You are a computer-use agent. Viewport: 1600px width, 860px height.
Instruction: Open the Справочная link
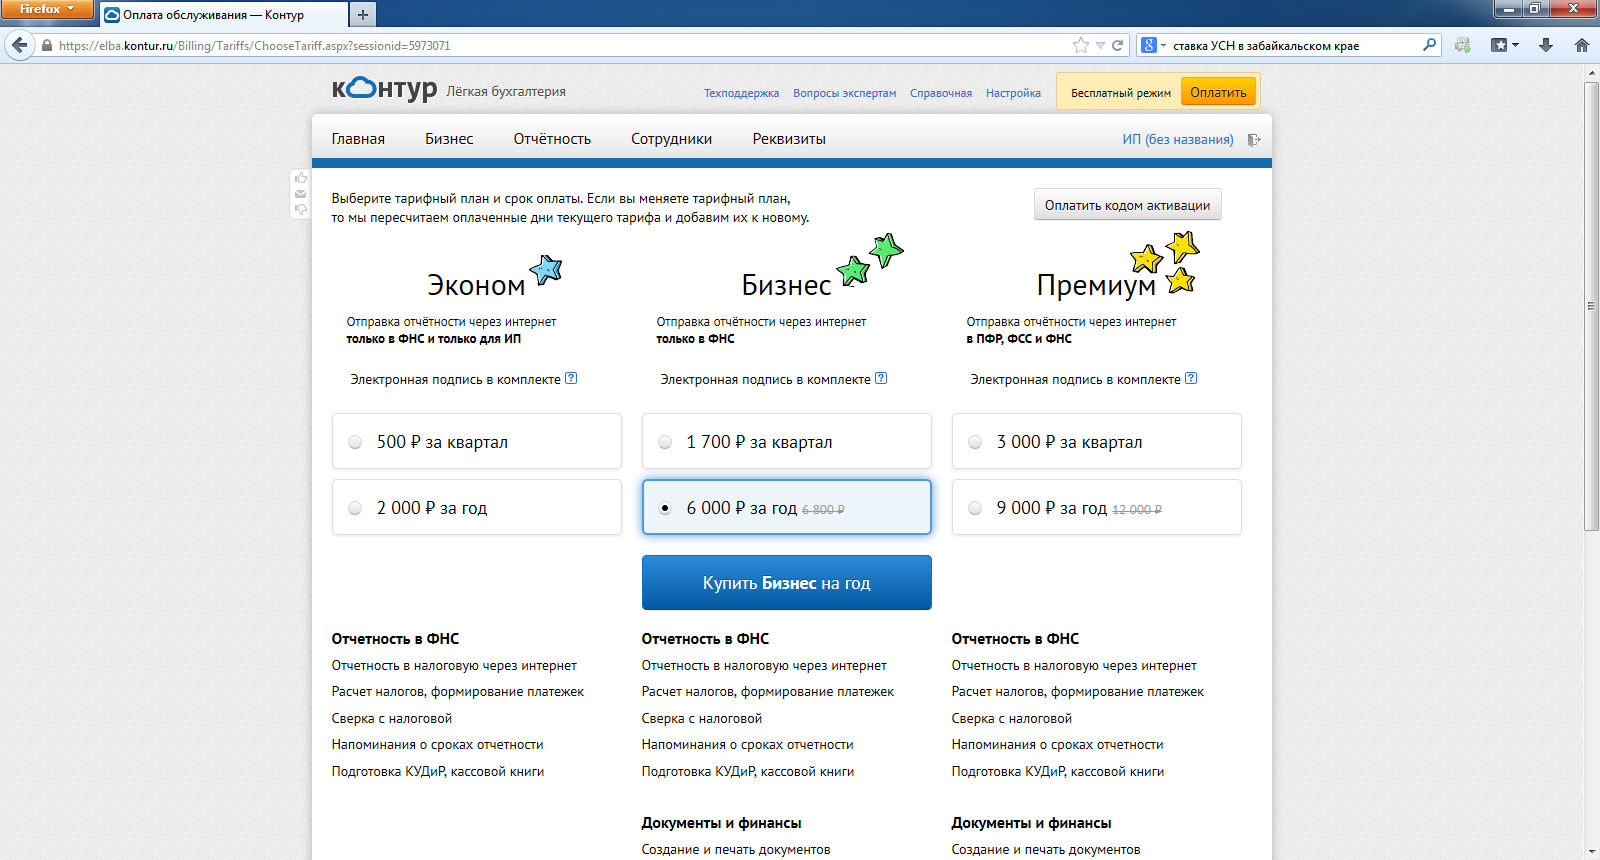coord(941,93)
